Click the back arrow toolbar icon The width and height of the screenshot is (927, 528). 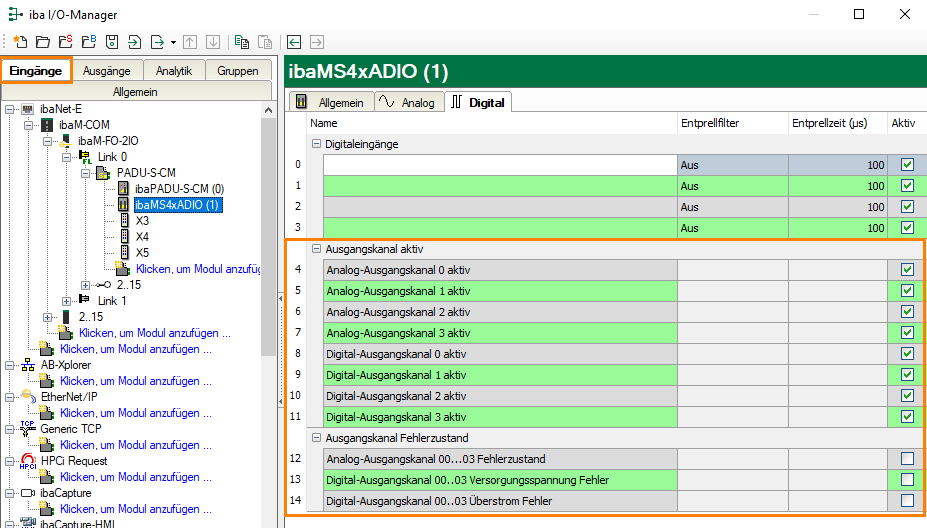[x=294, y=42]
